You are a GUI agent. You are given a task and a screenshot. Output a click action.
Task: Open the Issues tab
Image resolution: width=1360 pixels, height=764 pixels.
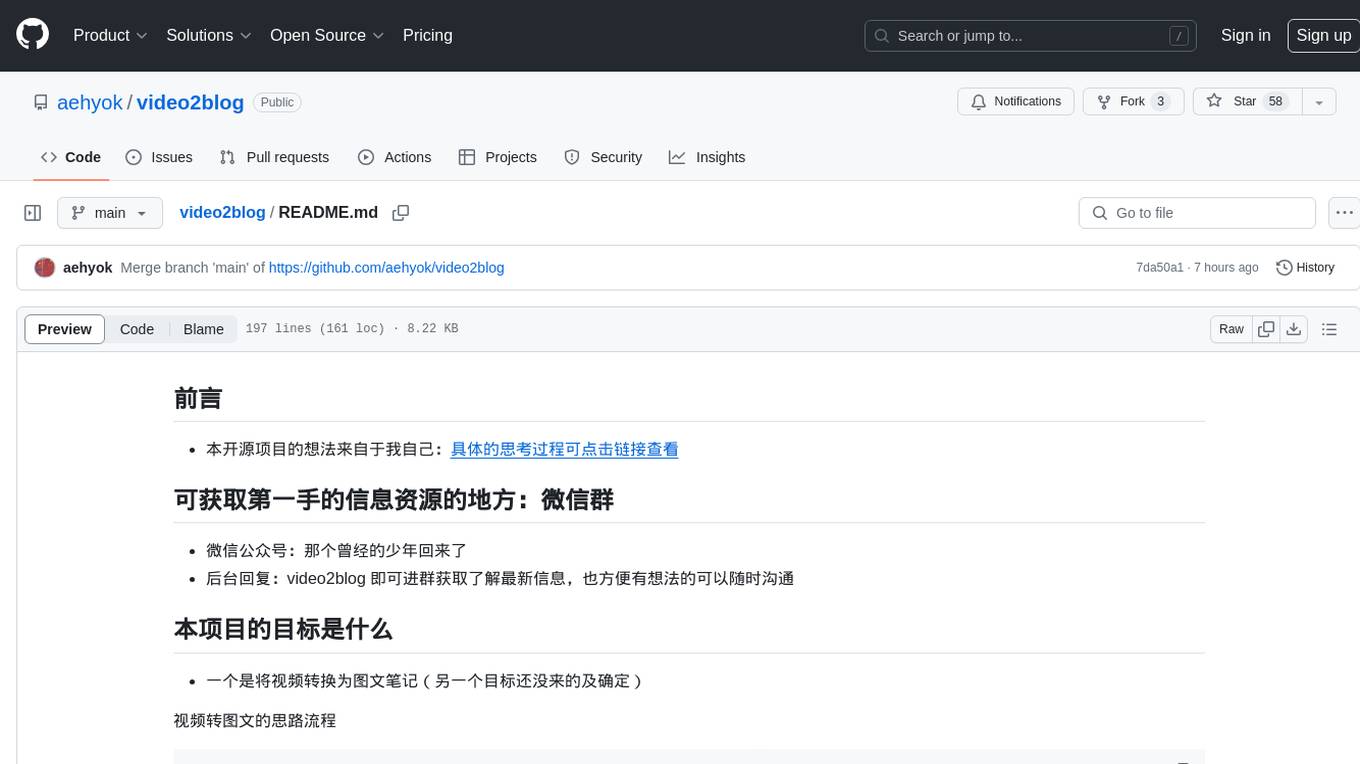tap(159, 157)
